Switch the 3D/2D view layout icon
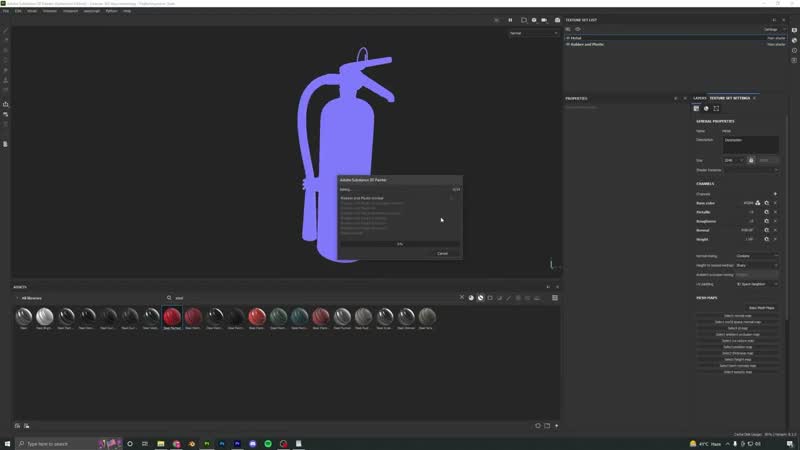The height and width of the screenshot is (450, 800). (523, 20)
